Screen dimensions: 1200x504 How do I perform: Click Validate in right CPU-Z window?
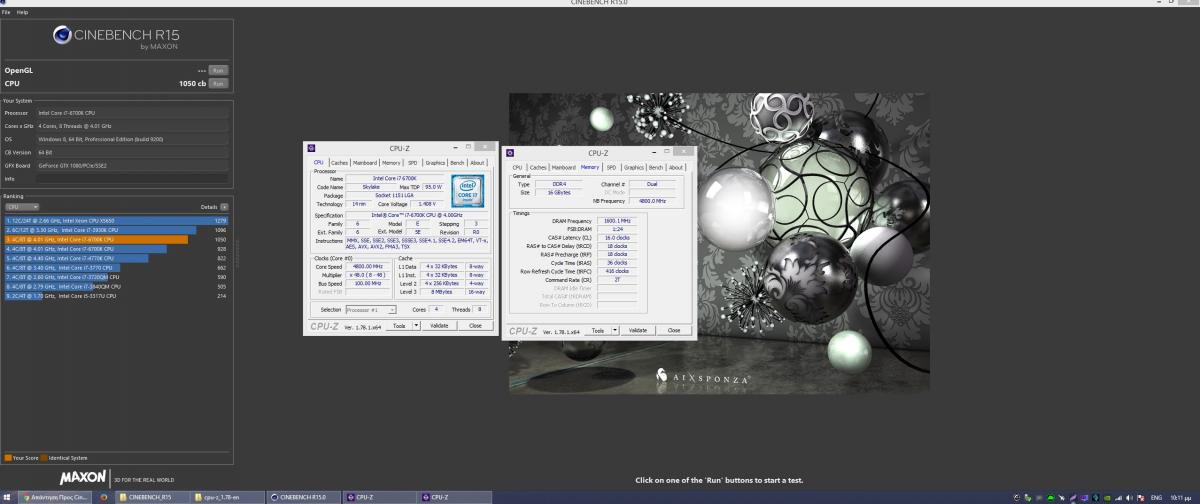(636, 330)
